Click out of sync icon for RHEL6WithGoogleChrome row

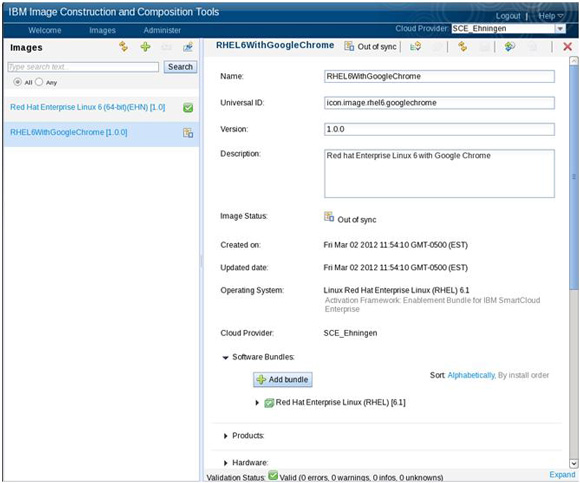[x=188, y=133]
